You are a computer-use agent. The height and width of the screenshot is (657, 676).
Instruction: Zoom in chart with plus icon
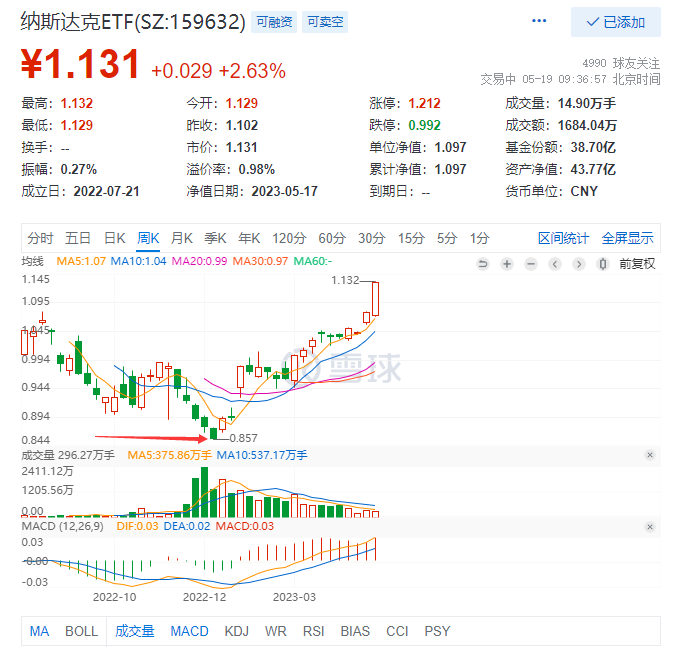pos(507,263)
